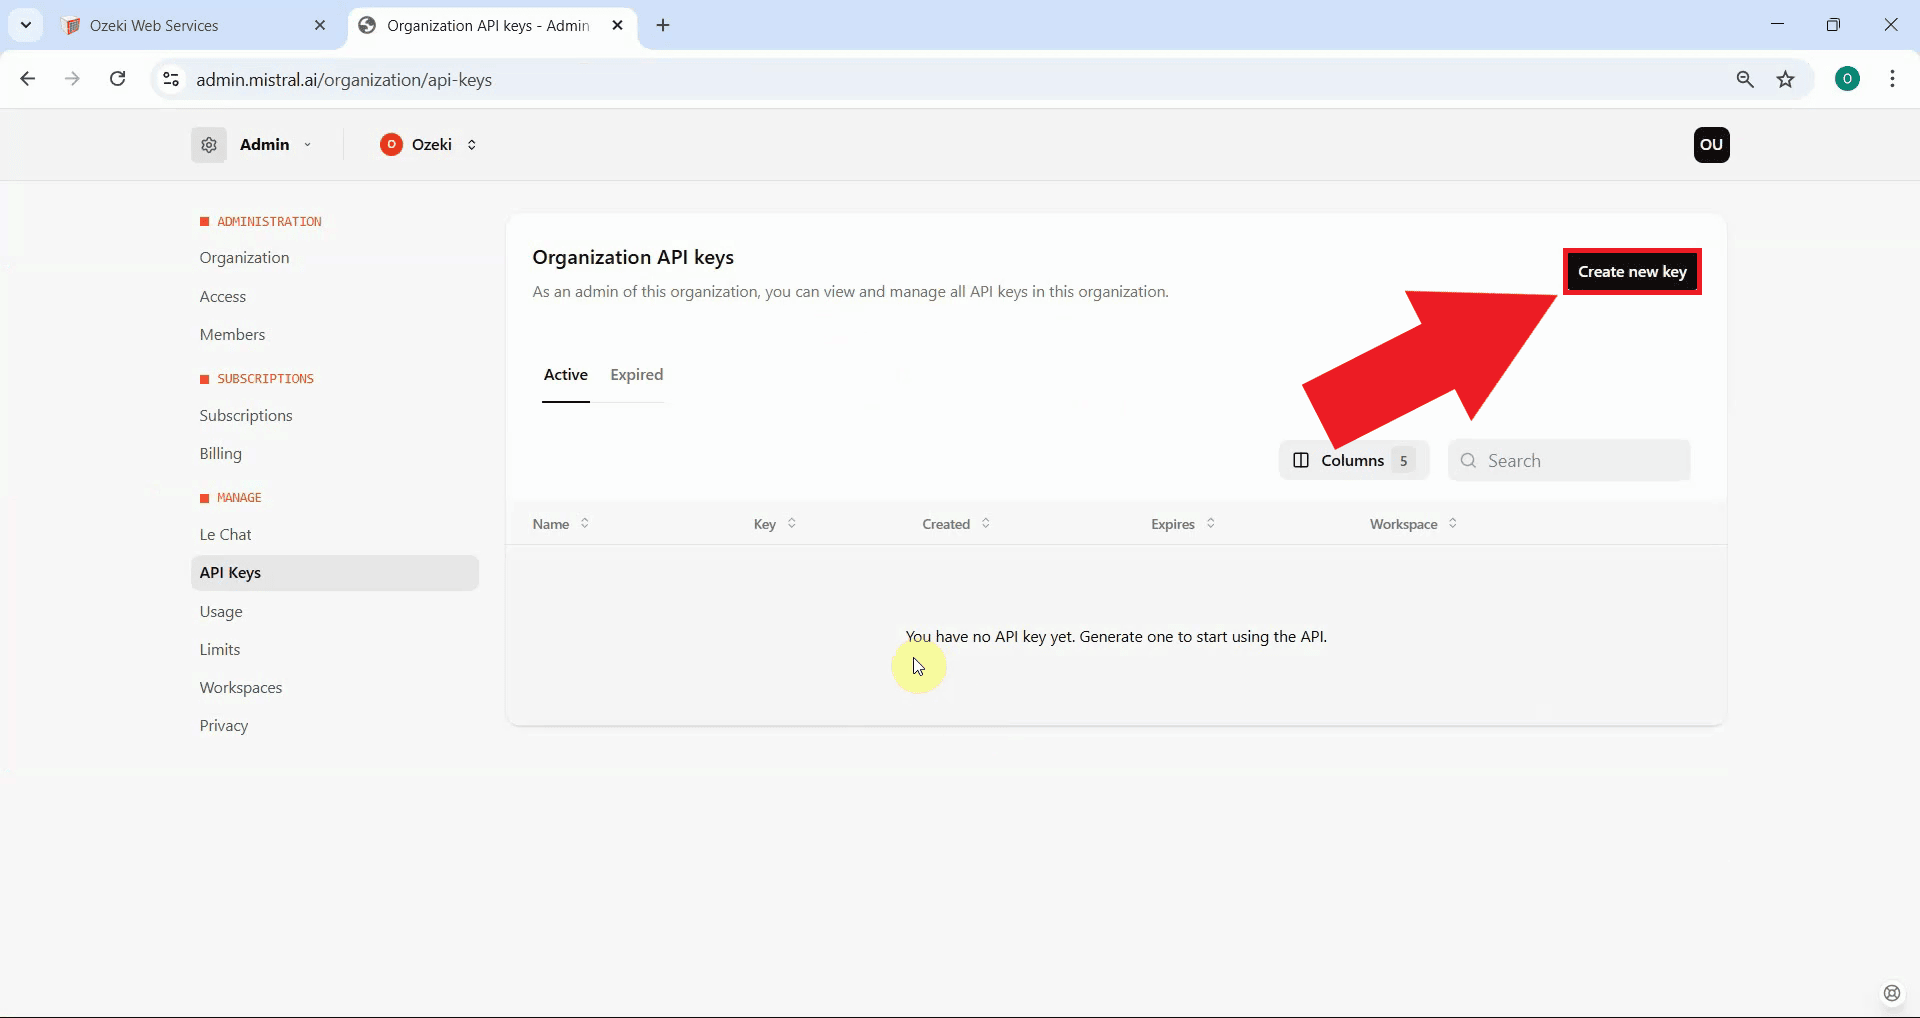Click the page reload icon
Image resolution: width=1920 pixels, height=1018 pixels.
[117, 79]
